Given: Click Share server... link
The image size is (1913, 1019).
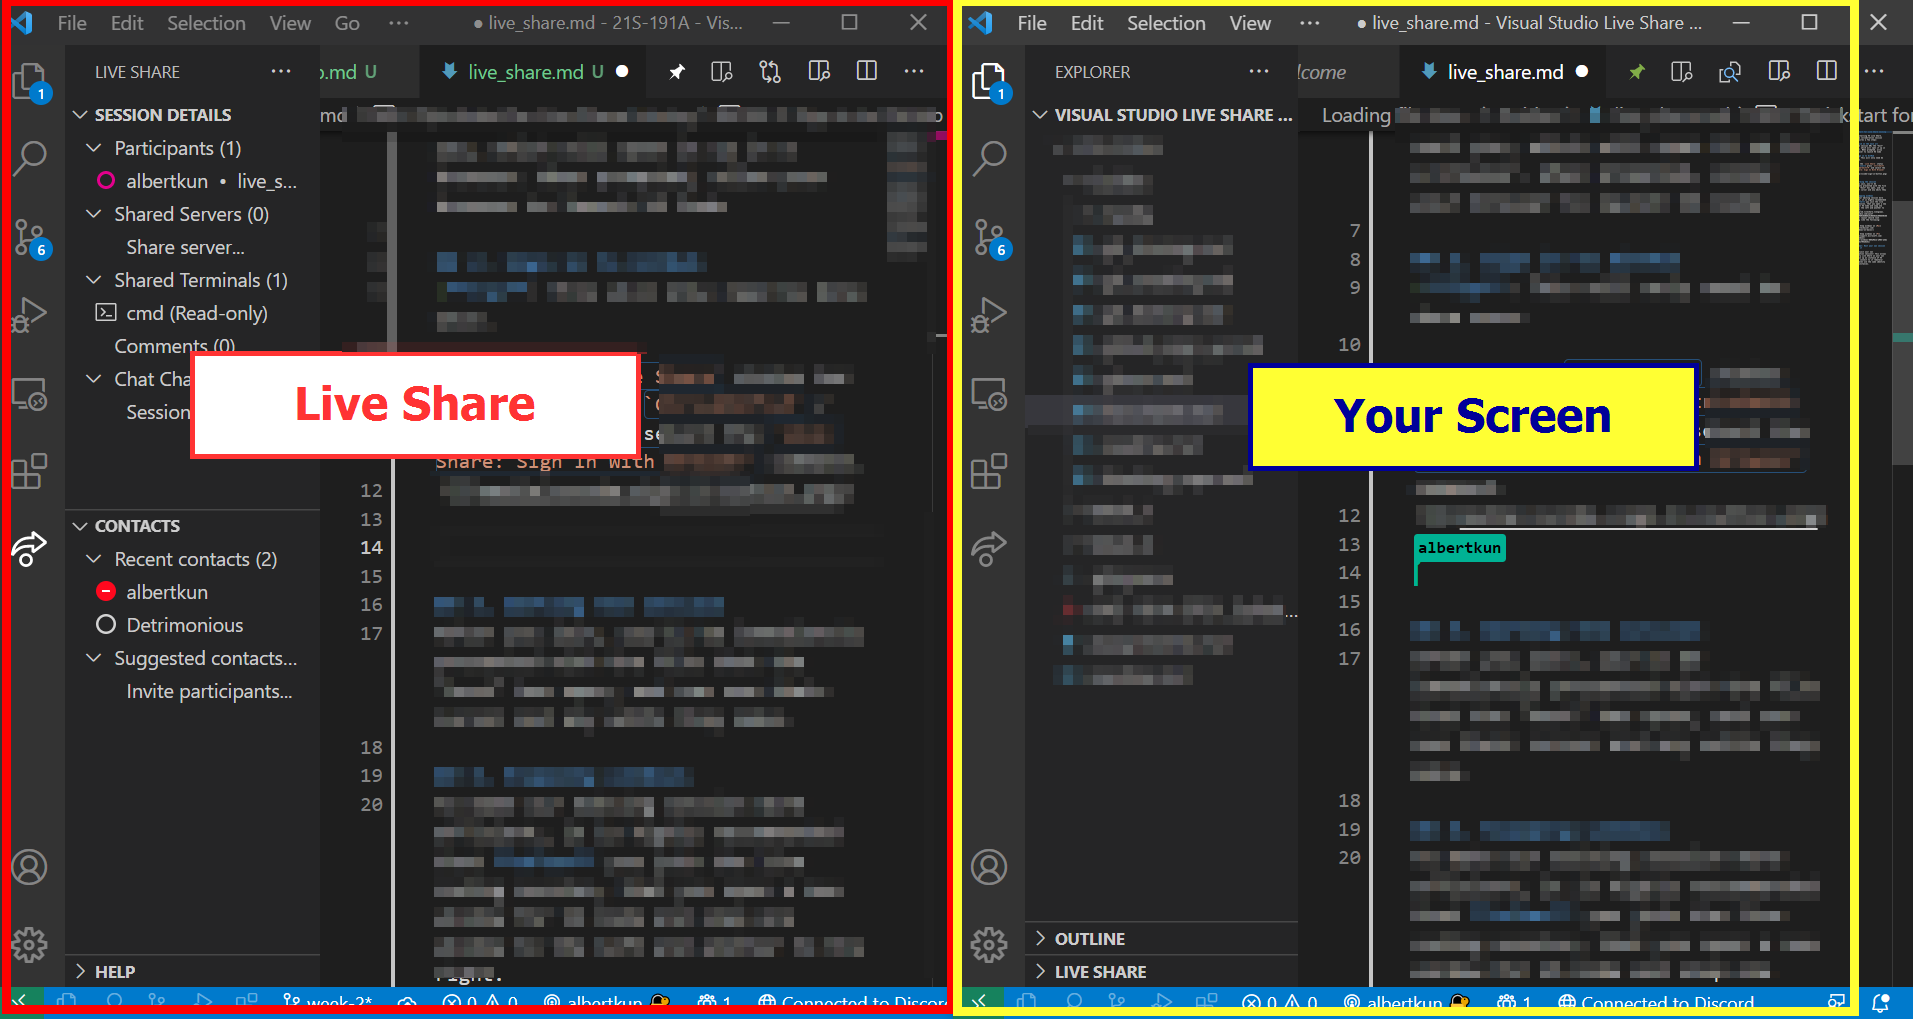Looking at the screenshot, I should pyautogui.click(x=185, y=247).
